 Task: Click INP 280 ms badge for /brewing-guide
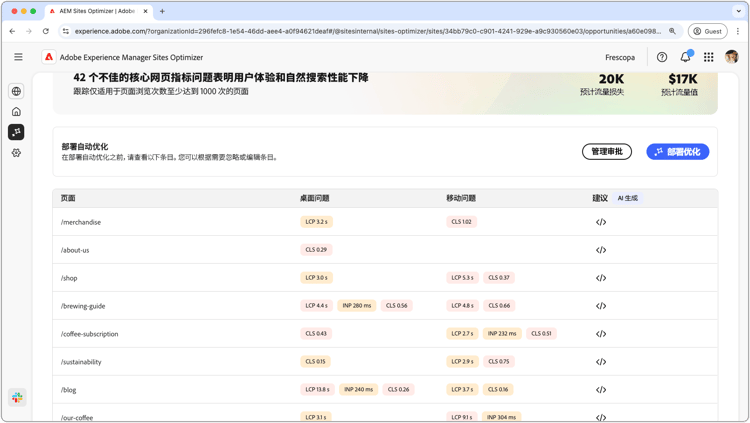tap(357, 305)
